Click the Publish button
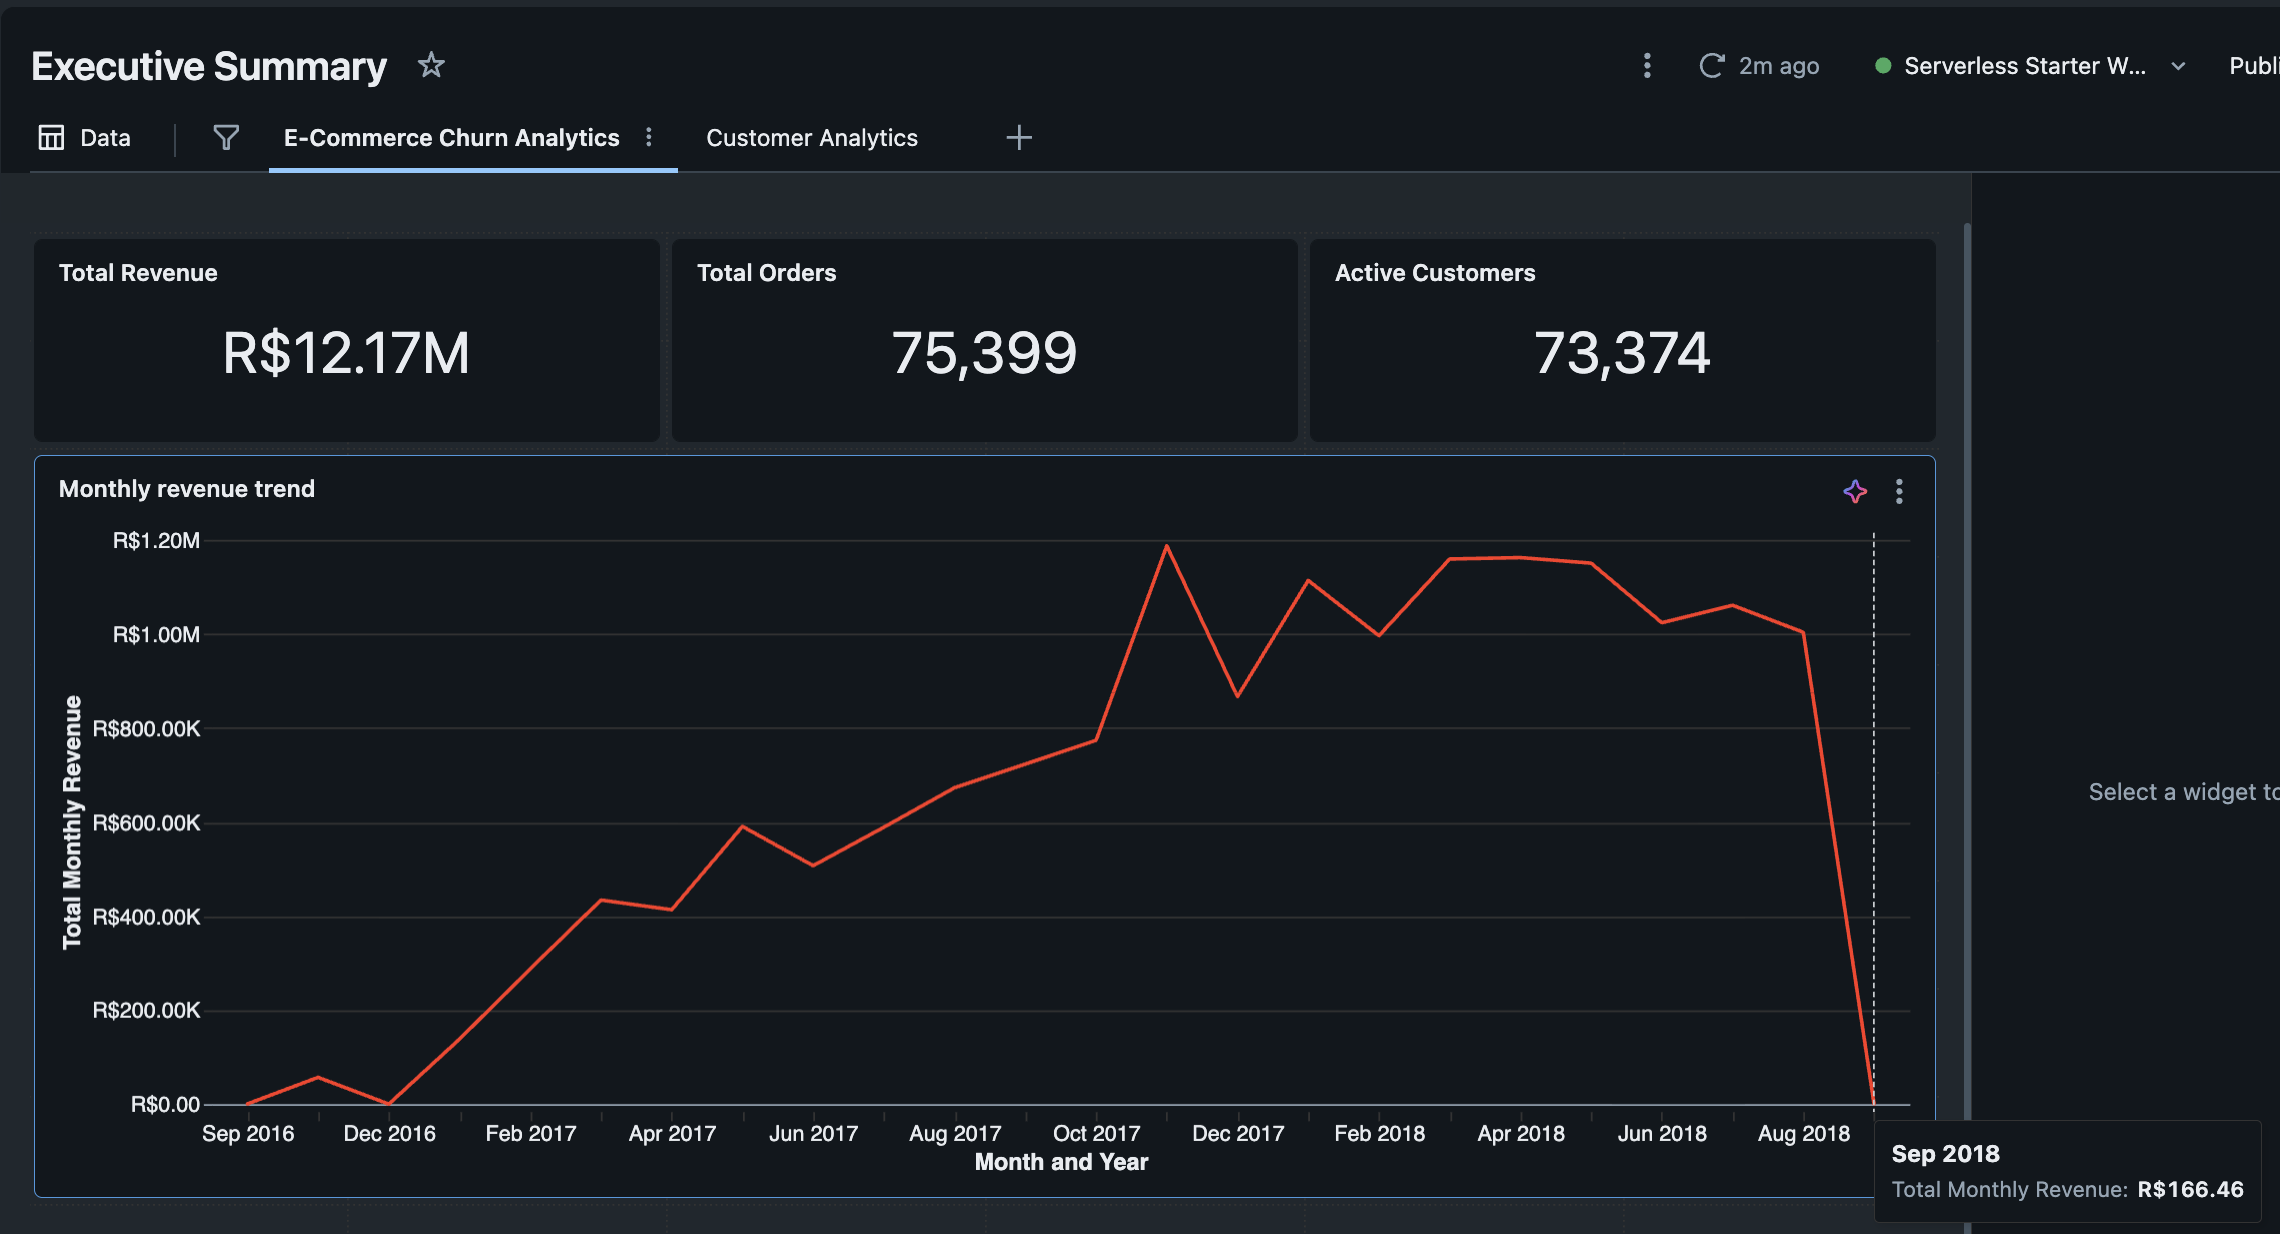Image resolution: width=2280 pixels, height=1234 pixels. tap(2253, 66)
